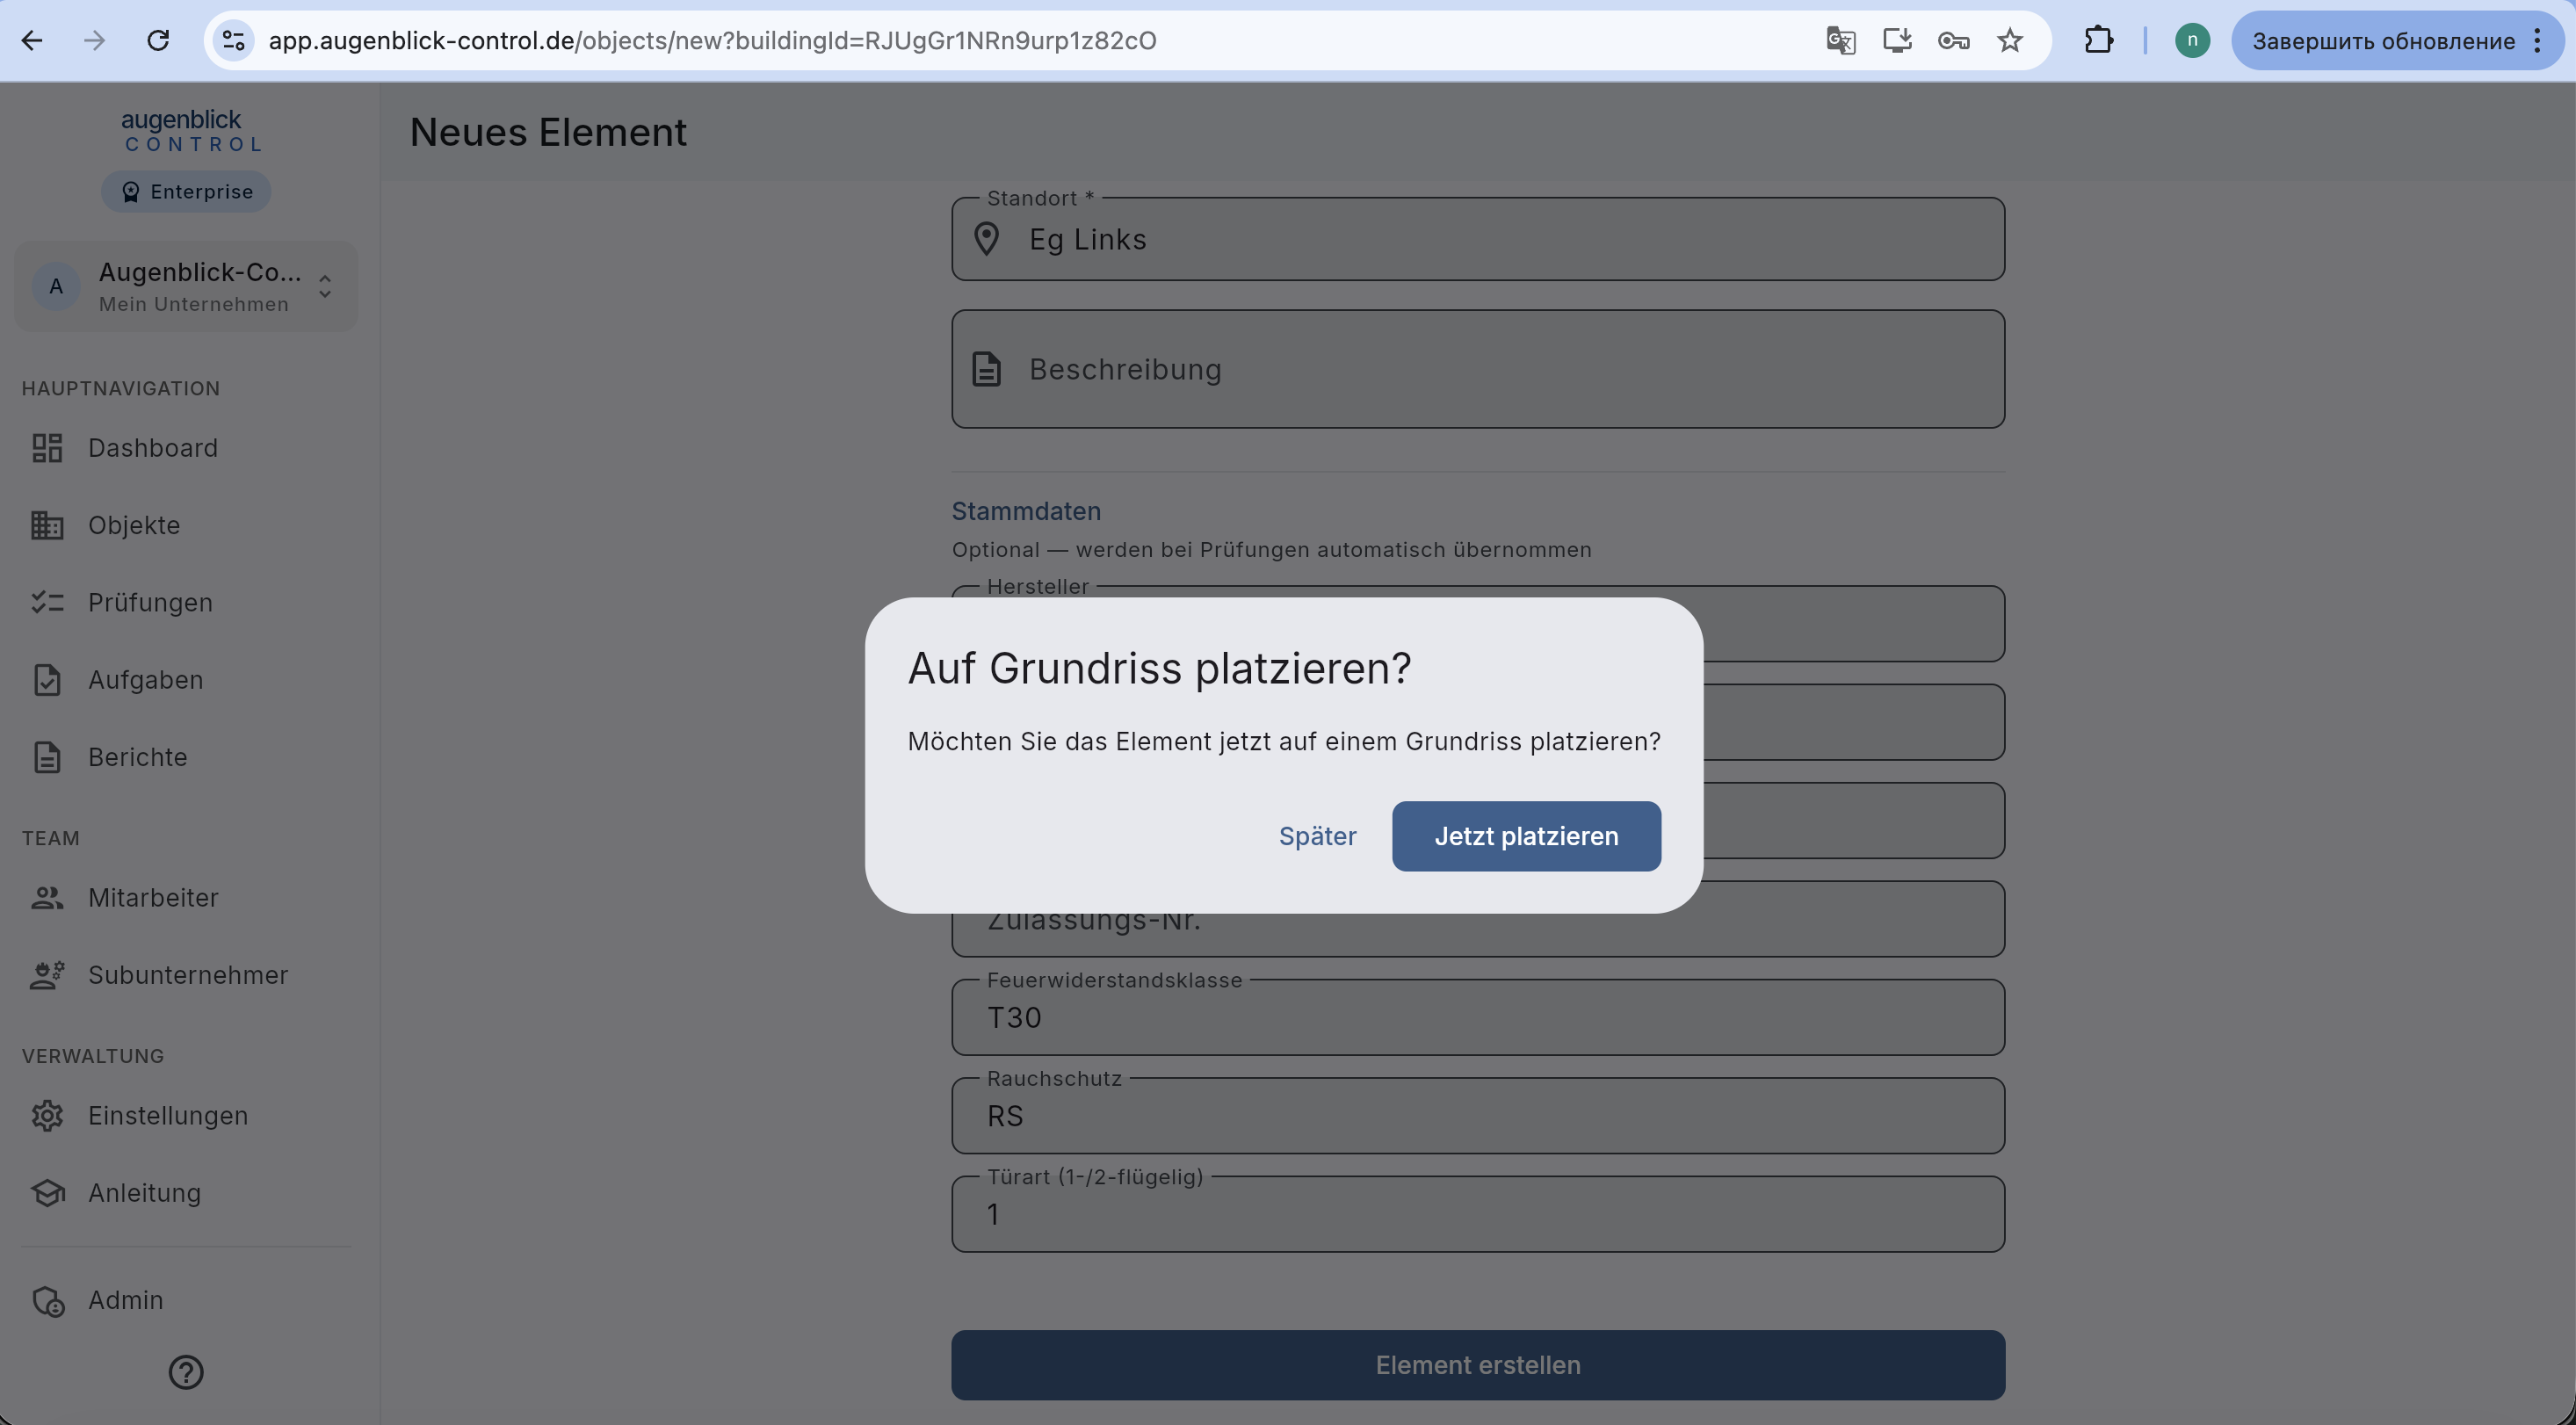
Task: Go to Prüfungen section
Action: tap(186, 602)
